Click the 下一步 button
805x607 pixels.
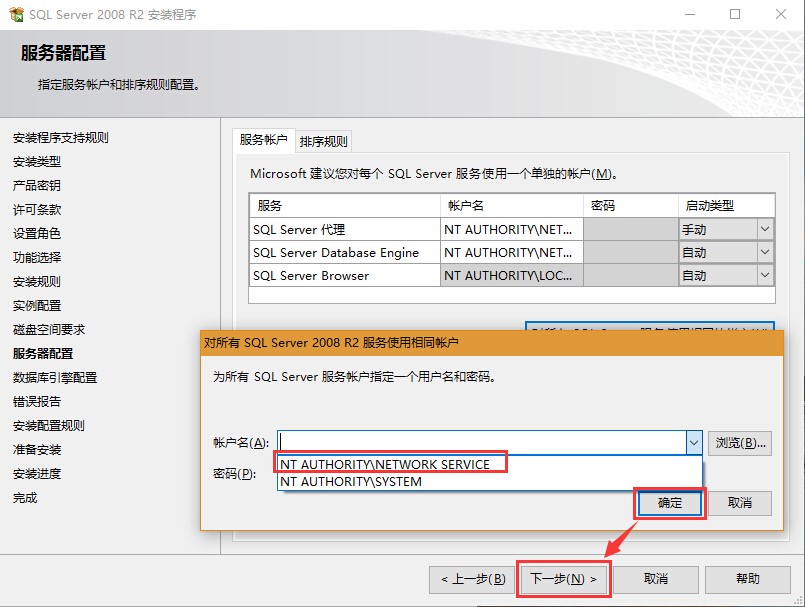564,578
